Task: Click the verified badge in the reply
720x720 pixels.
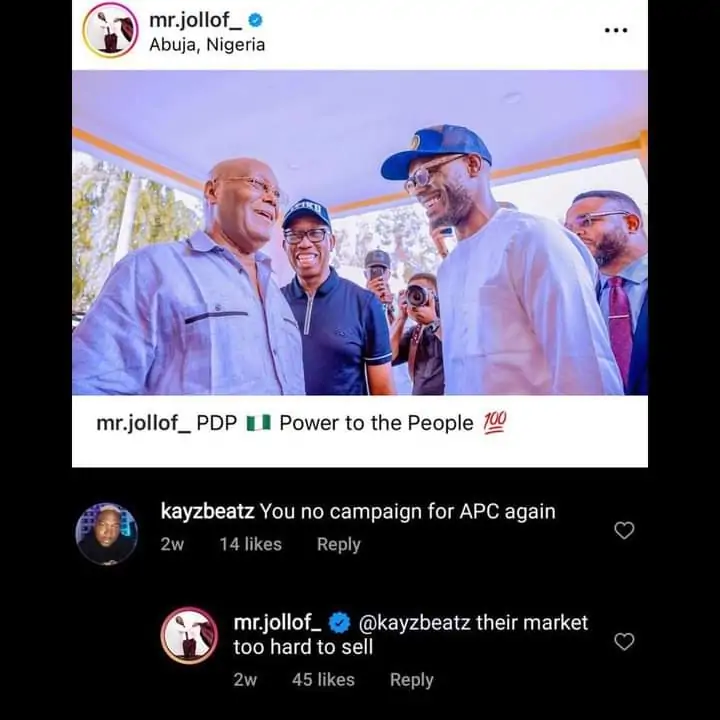Action: click(x=339, y=623)
